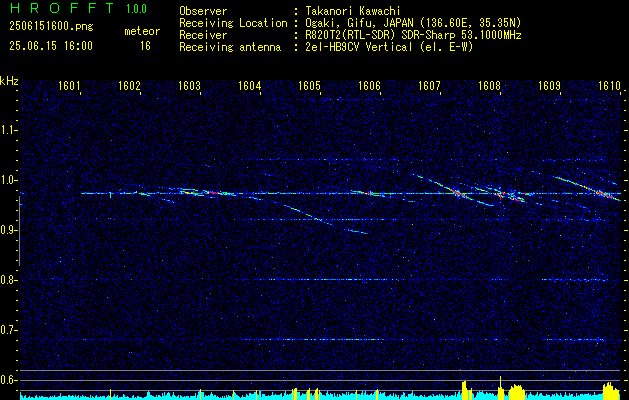Click the 1603 time axis label
This screenshot has height=400, width=629.
coord(190,85)
